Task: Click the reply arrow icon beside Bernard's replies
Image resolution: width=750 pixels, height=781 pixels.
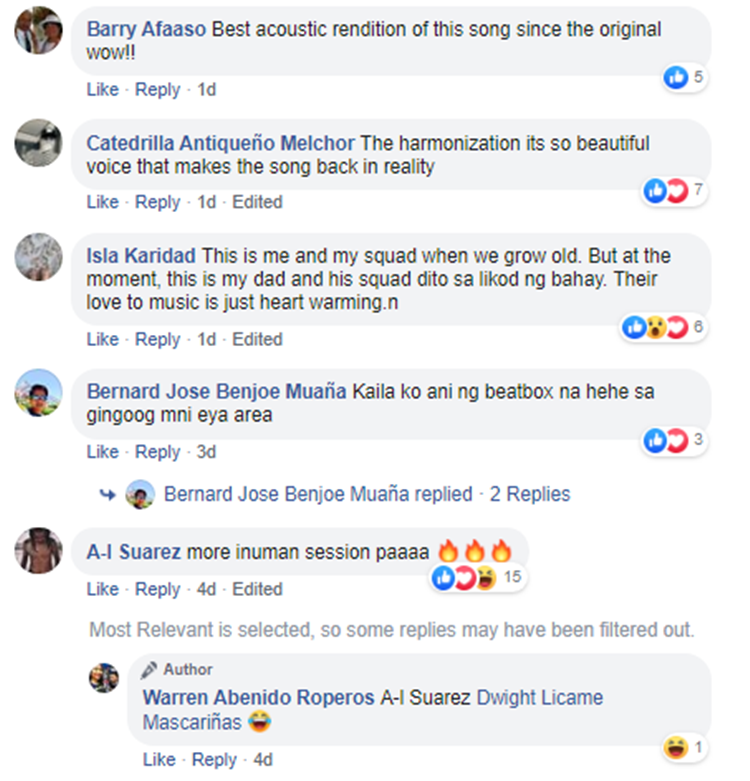Action: click(107, 494)
